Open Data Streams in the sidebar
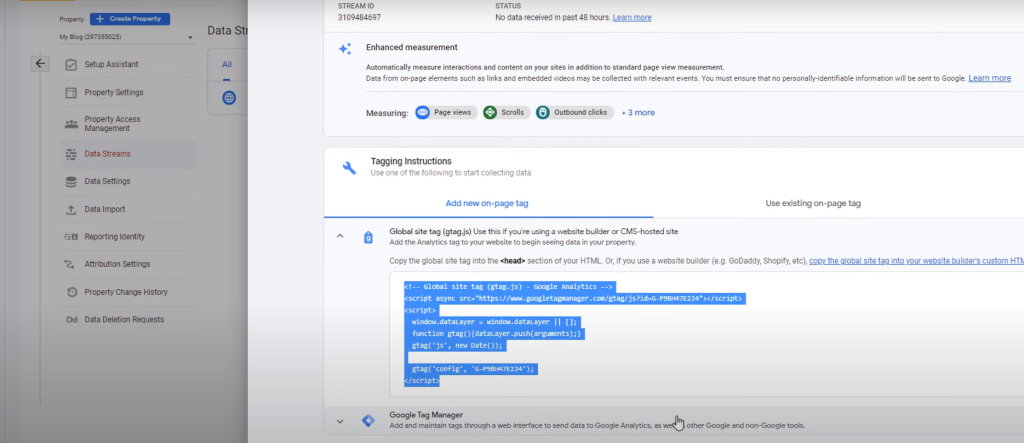The height and width of the screenshot is (443, 1024). point(107,153)
